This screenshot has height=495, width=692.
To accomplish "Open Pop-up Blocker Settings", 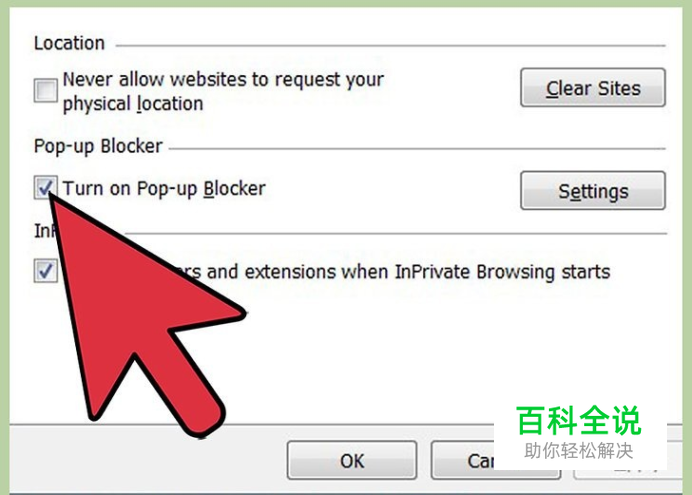I will (x=593, y=191).
